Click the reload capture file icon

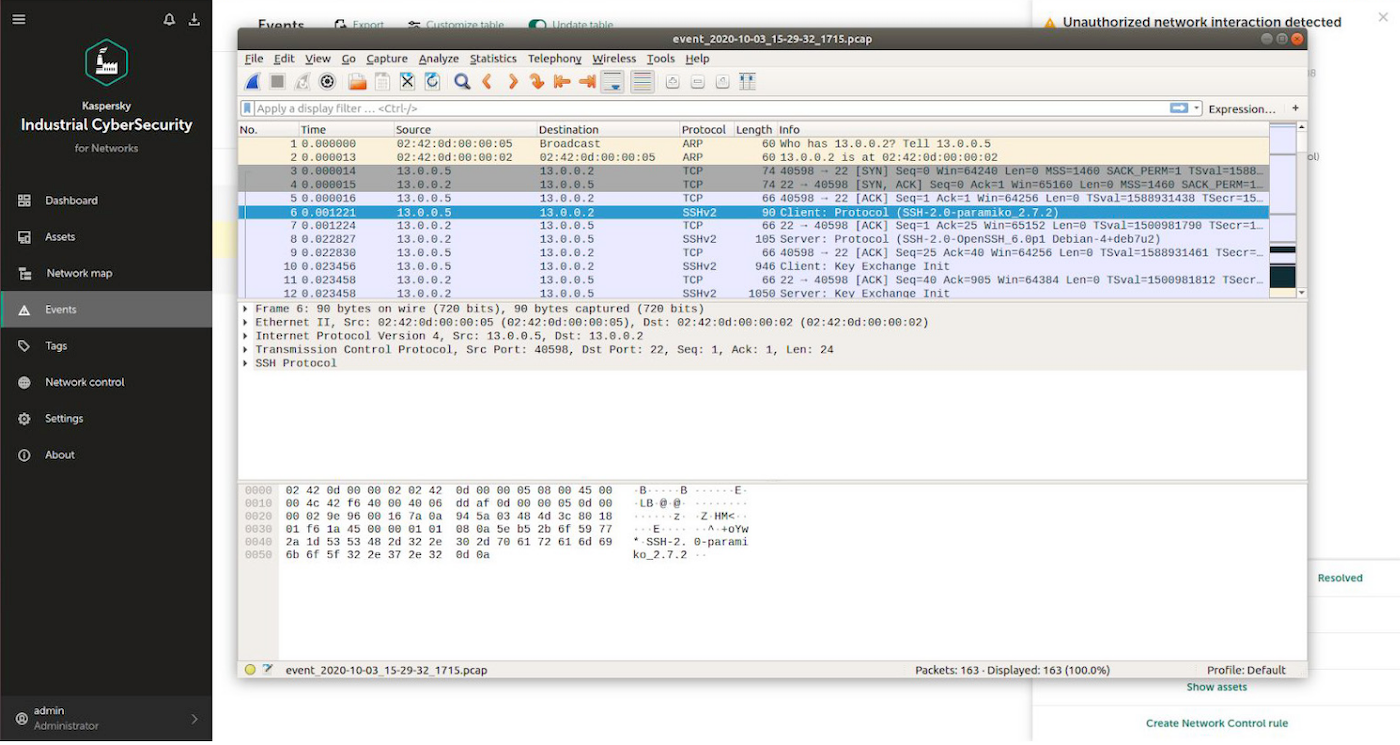click(432, 82)
